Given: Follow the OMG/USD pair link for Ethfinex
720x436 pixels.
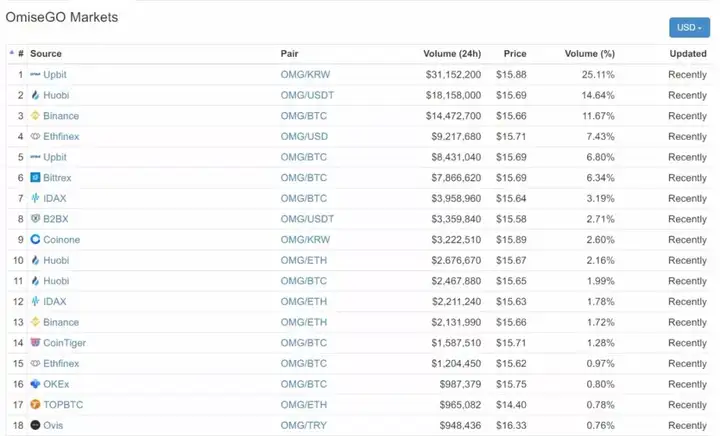Looking at the screenshot, I should tap(304, 136).
